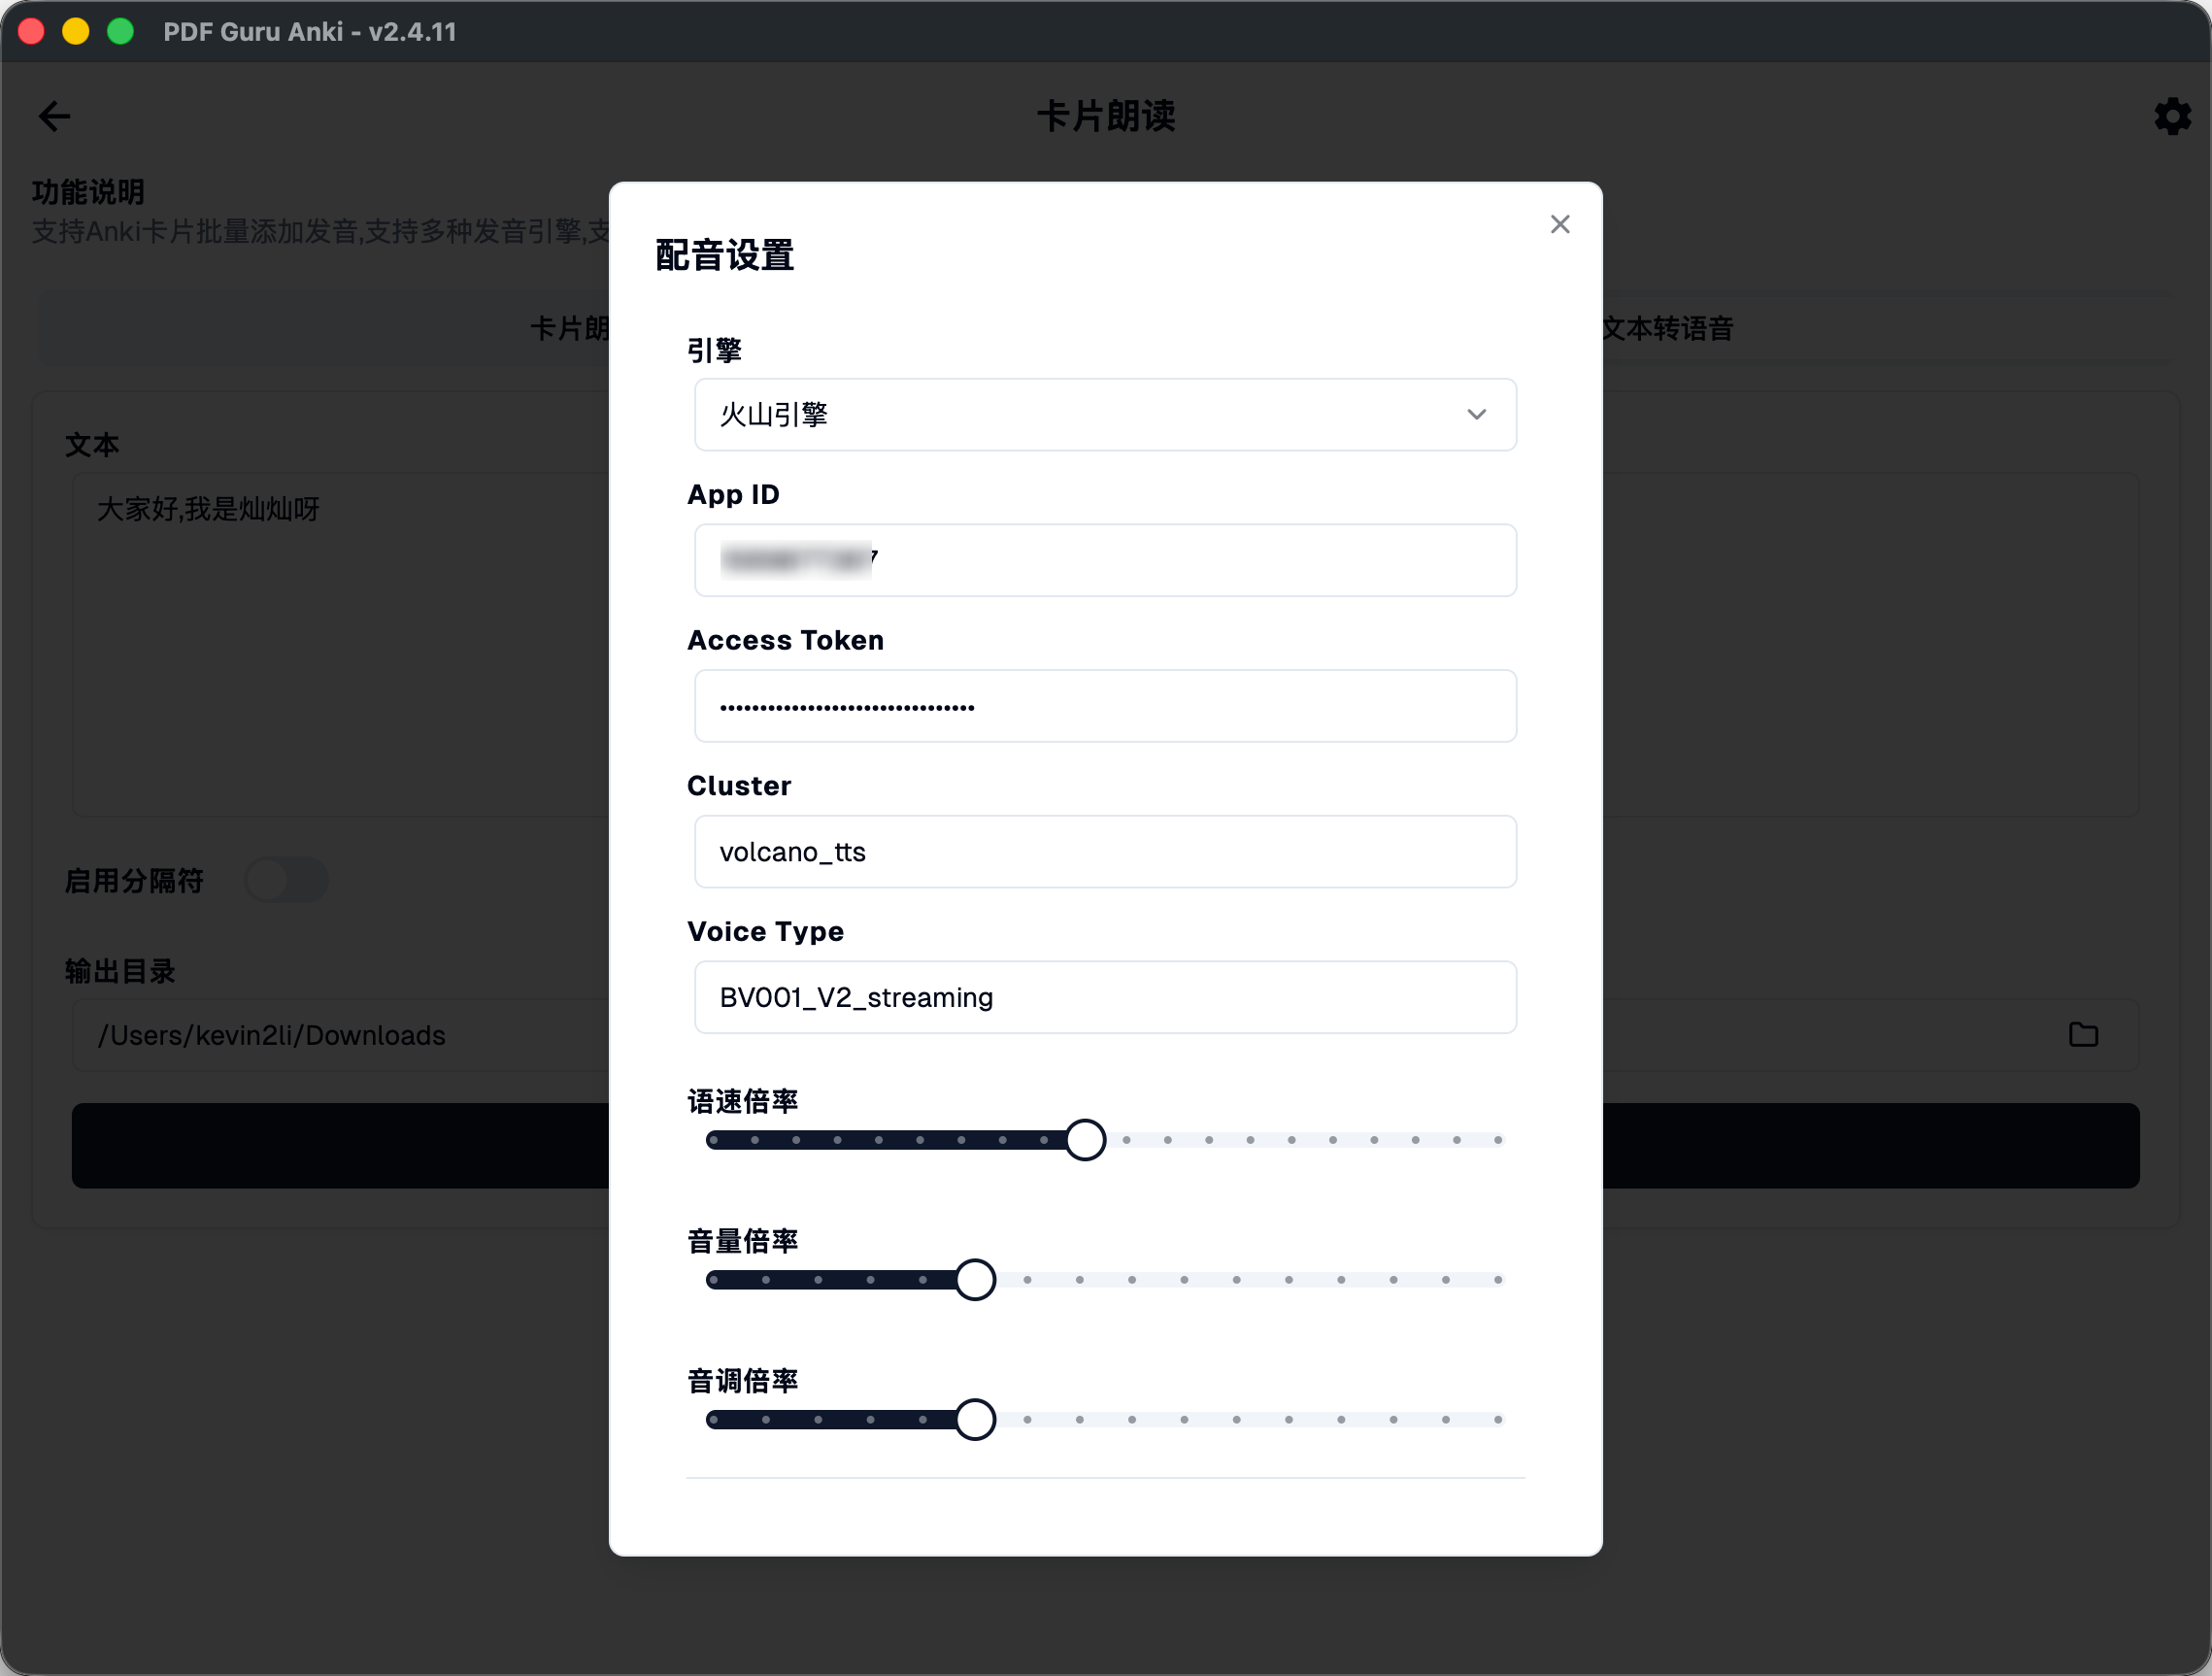
Task: Click the 音量倍率 slider handle
Action: click(x=975, y=1280)
